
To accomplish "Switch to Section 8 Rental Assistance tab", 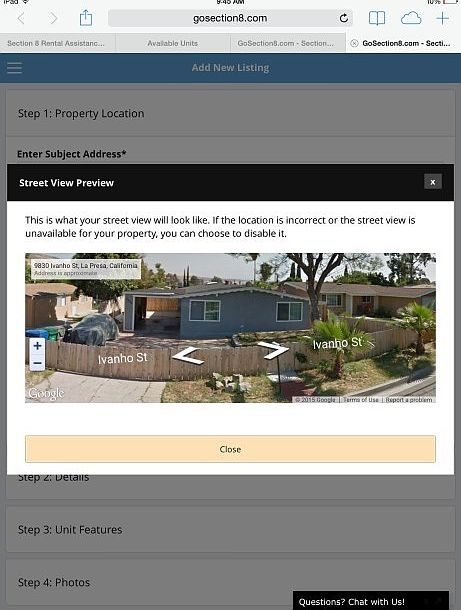I will pos(58,43).
